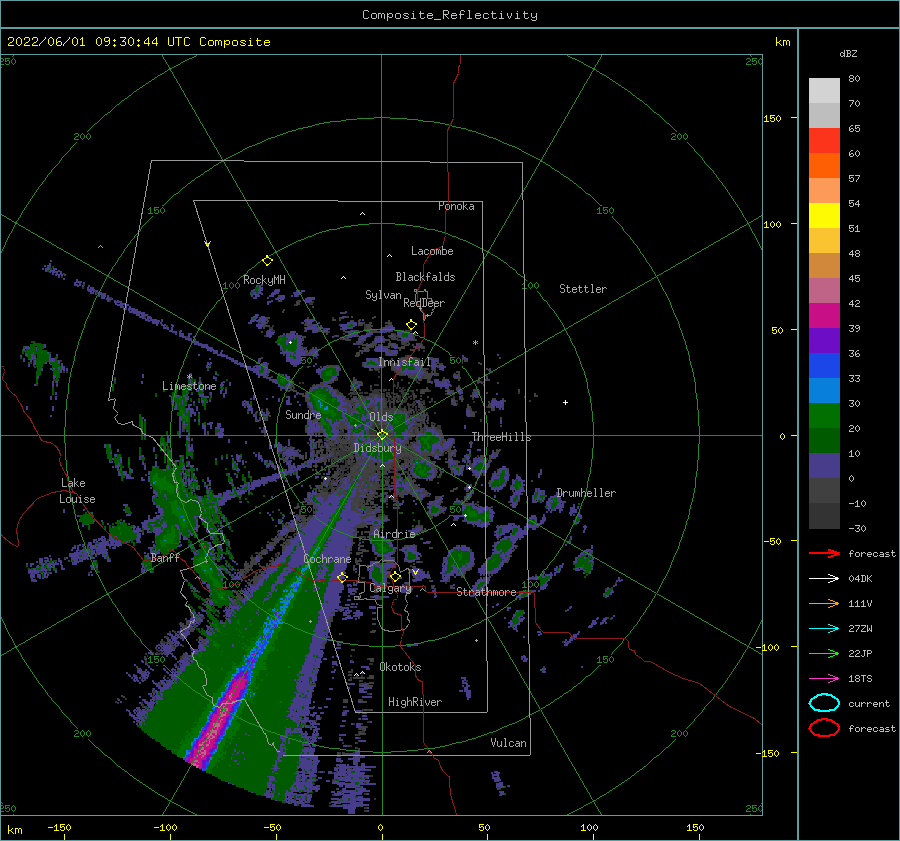Click the yellow 51 dBZ color swatch
The width and height of the screenshot is (900, 841).
point(824,215)
